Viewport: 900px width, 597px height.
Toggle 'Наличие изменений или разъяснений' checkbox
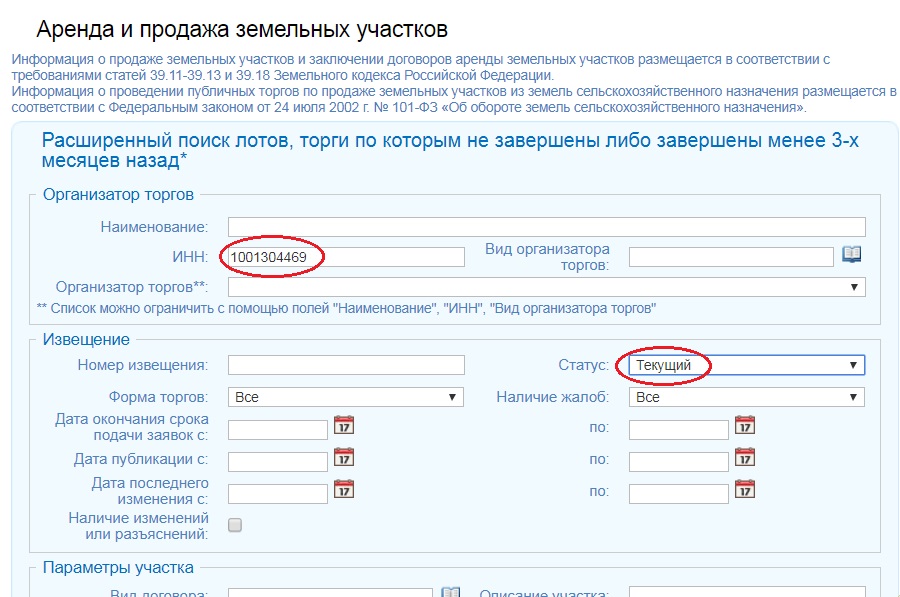pyautogui.click(x=235, y=525)
